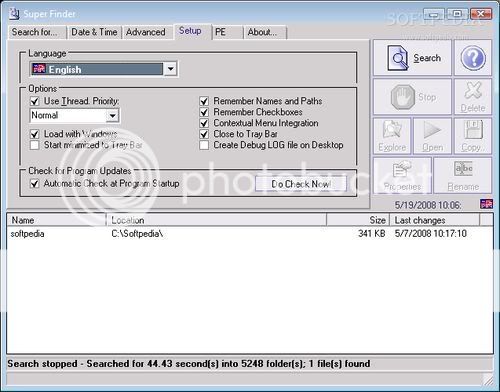Enable Start minimized to Tray Bar
The image size is (500, 392).
(x=35, y=145)
